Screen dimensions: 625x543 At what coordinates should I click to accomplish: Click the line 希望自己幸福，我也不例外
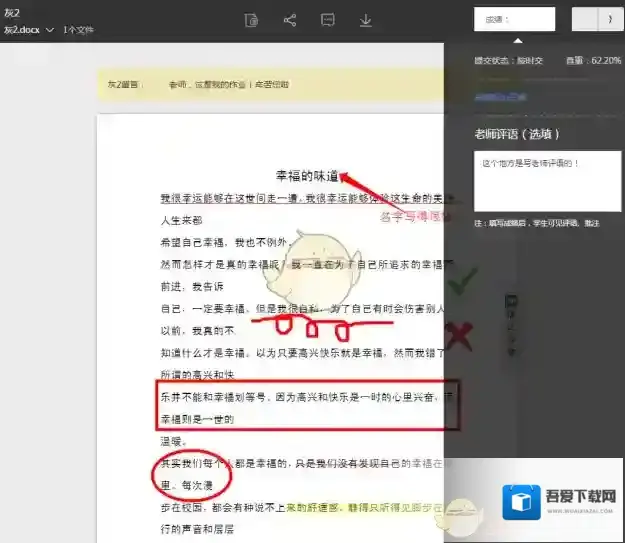226,242
